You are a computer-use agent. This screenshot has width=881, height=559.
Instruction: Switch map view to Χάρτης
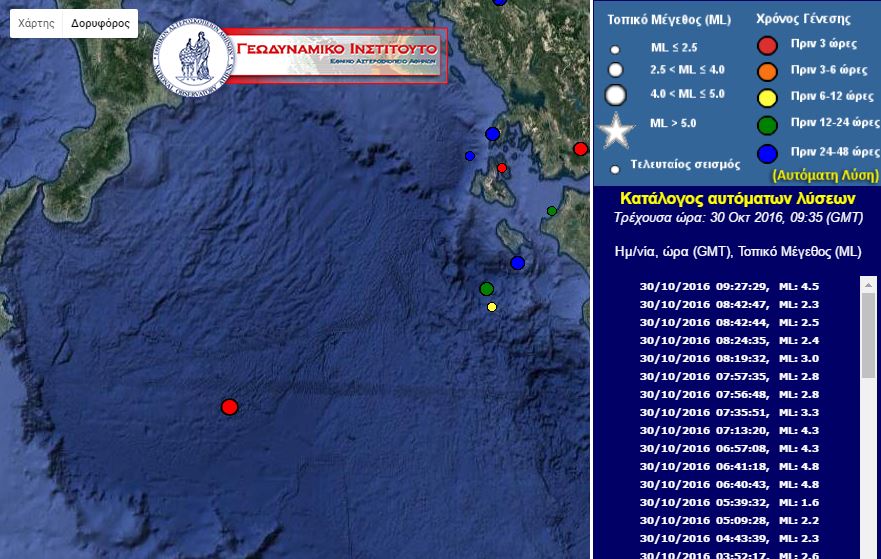click(x=36, y=24)
